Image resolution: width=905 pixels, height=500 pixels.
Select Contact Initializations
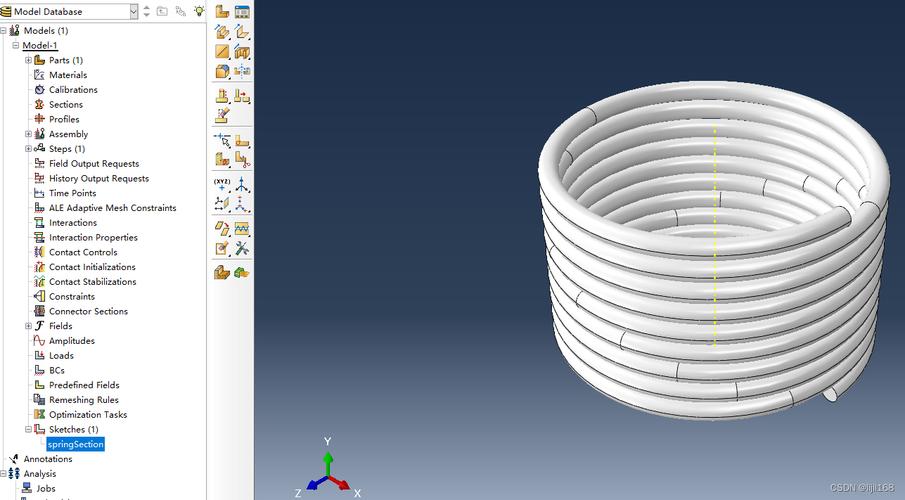tap(92, 267)
